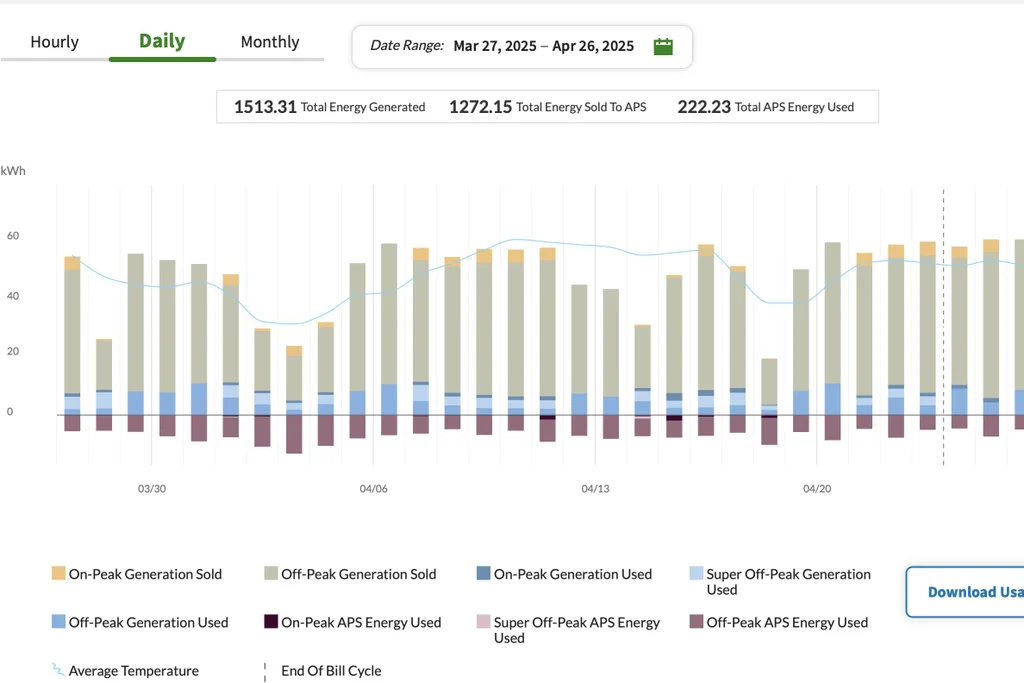Toggle Off-Peak Generation Used legend swatch
Image resolution: width=1024 pixels, height=683 pixels.
(x=59, y=622)
